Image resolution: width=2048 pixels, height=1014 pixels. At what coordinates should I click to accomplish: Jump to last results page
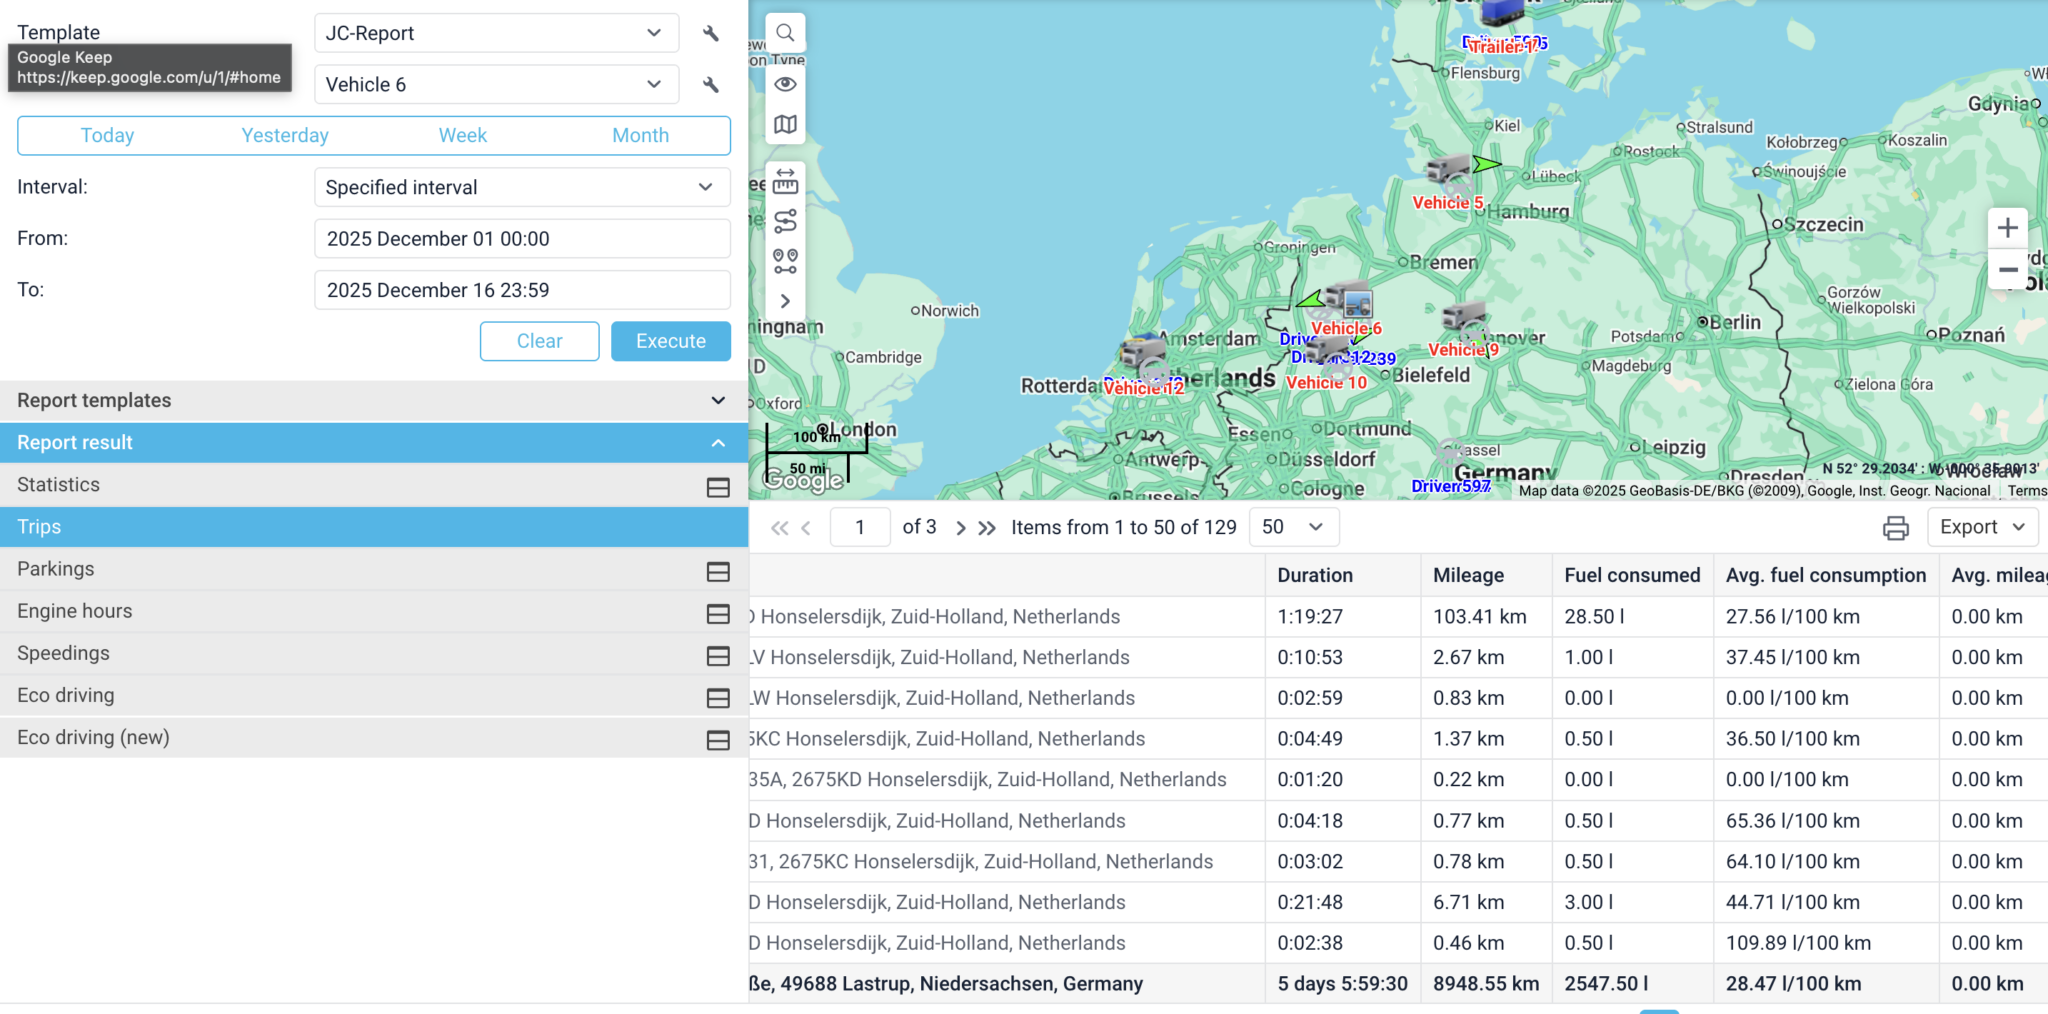pos(987,528)
